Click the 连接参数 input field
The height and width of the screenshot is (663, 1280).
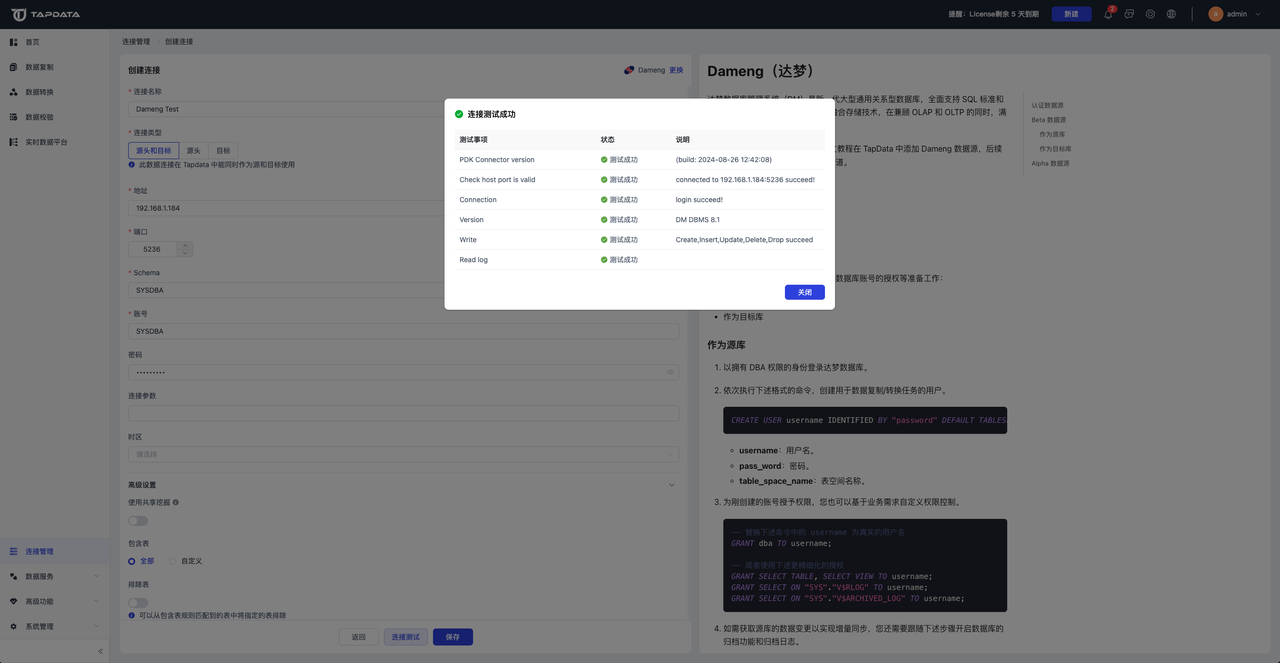pos(404,413)
